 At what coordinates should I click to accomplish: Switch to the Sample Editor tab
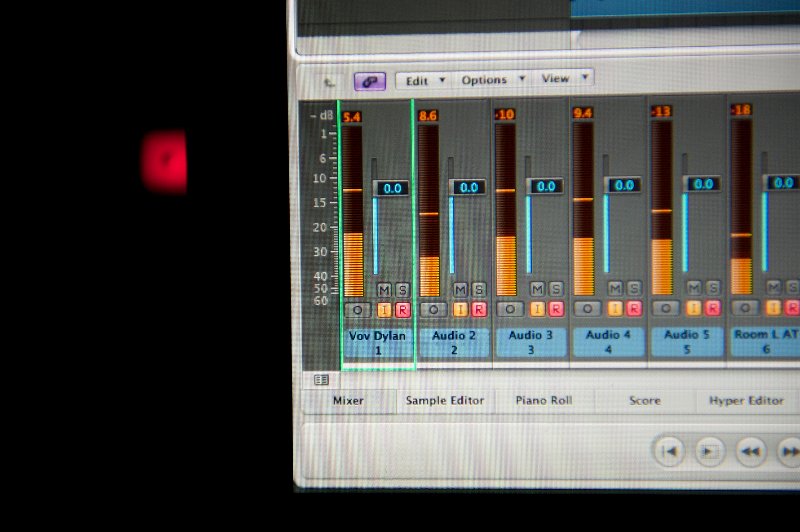[x=445, y=401]
